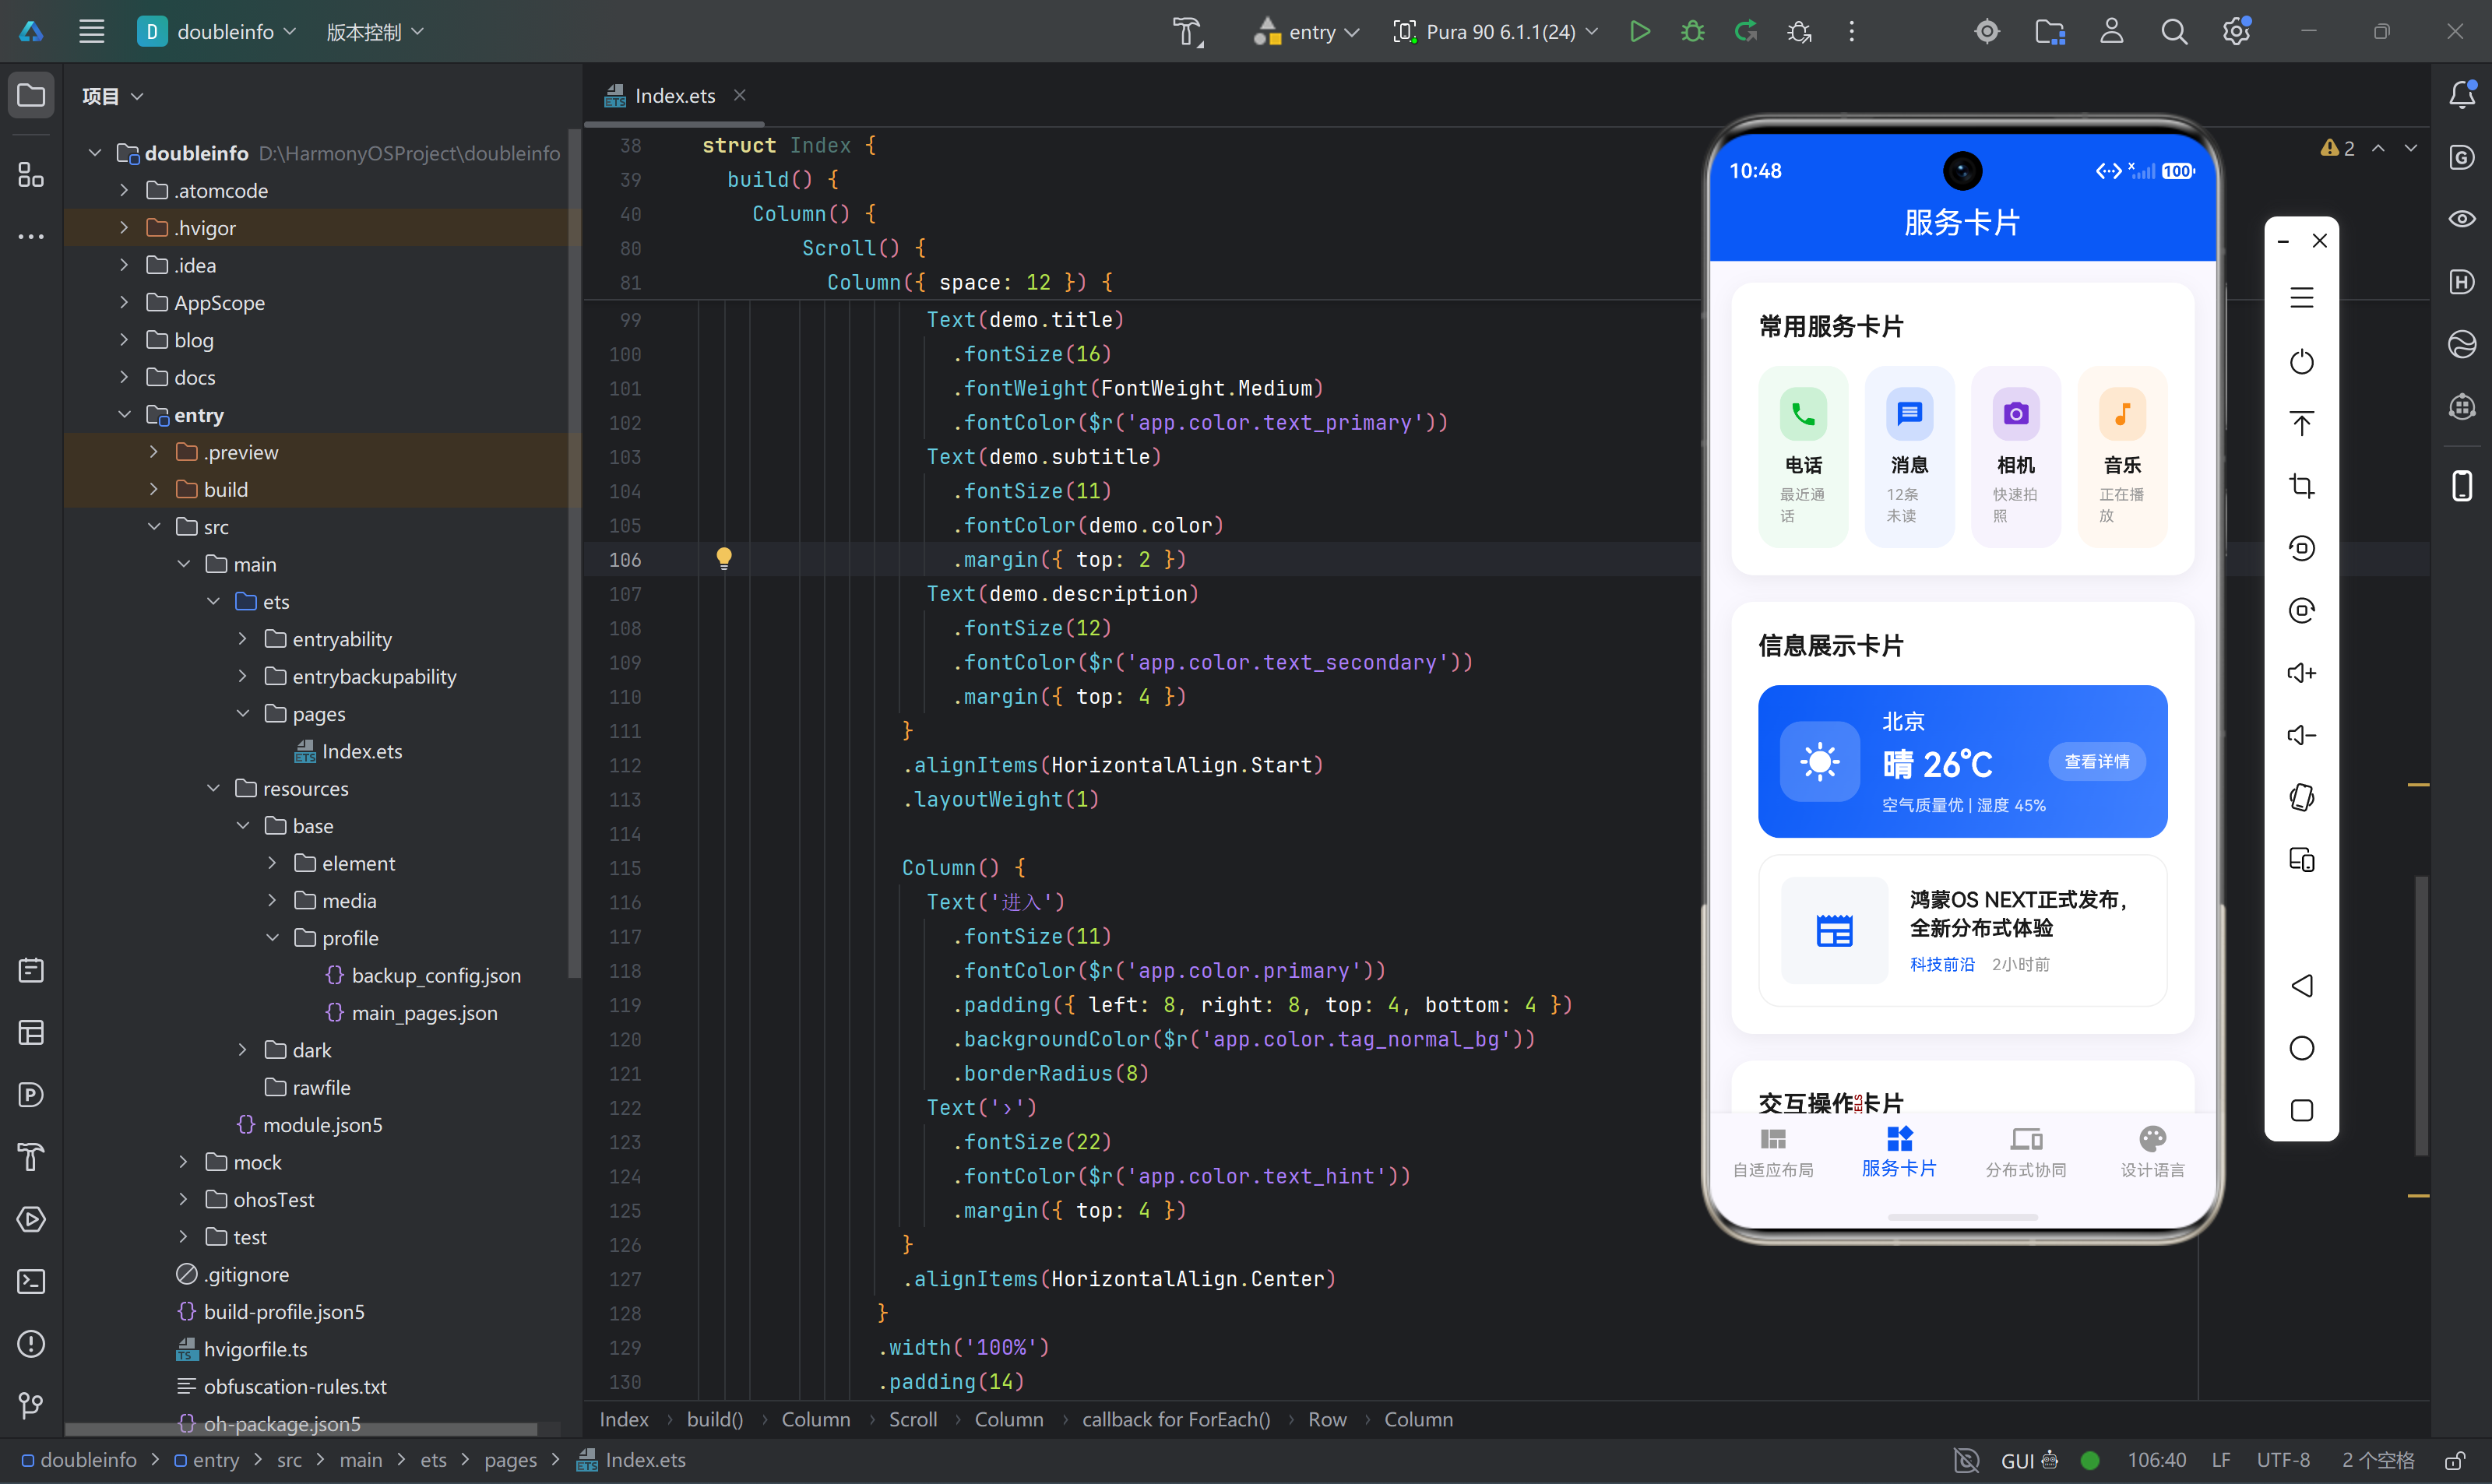Switch to the 分布式协同 tab in the emulator

2026,1152
